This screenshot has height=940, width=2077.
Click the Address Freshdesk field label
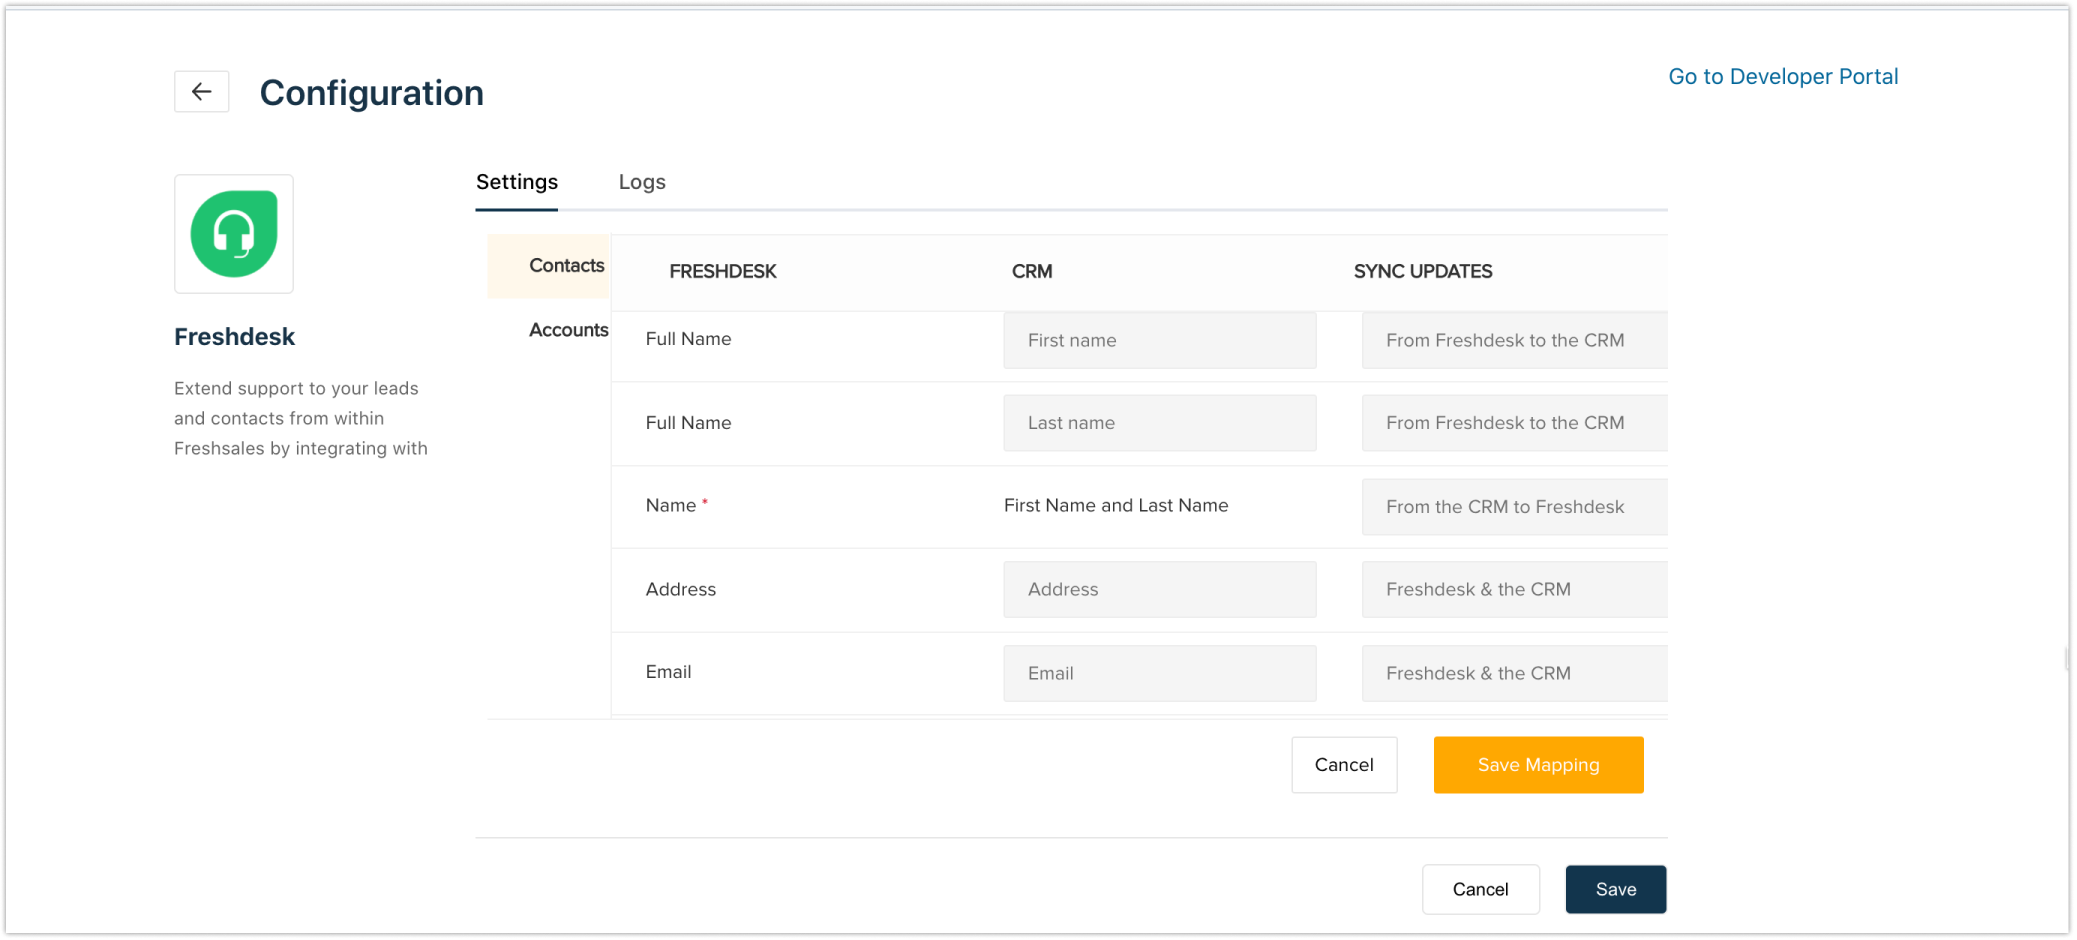tap(680, 590)
